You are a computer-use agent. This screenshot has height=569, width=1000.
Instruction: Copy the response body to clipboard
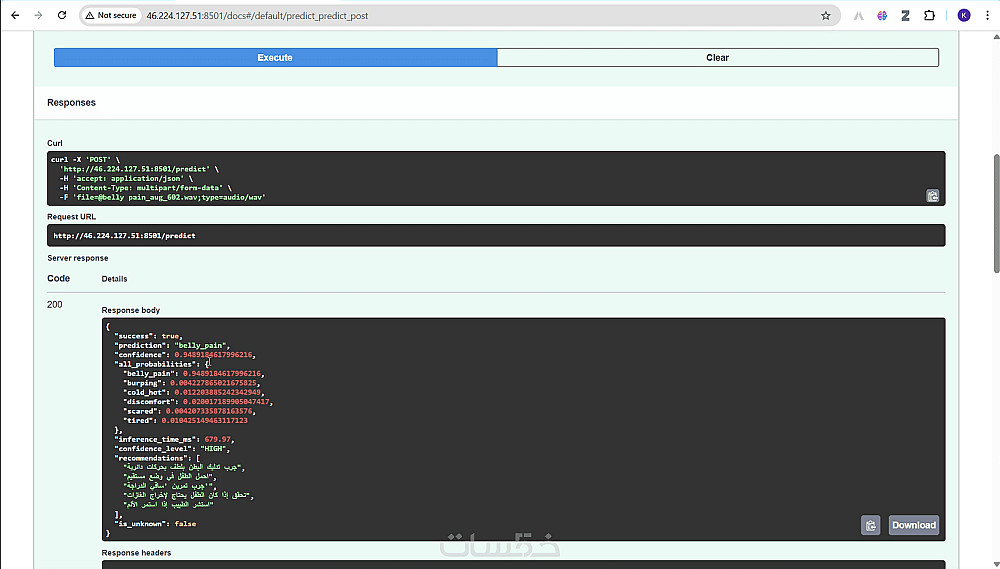point(871,525)
